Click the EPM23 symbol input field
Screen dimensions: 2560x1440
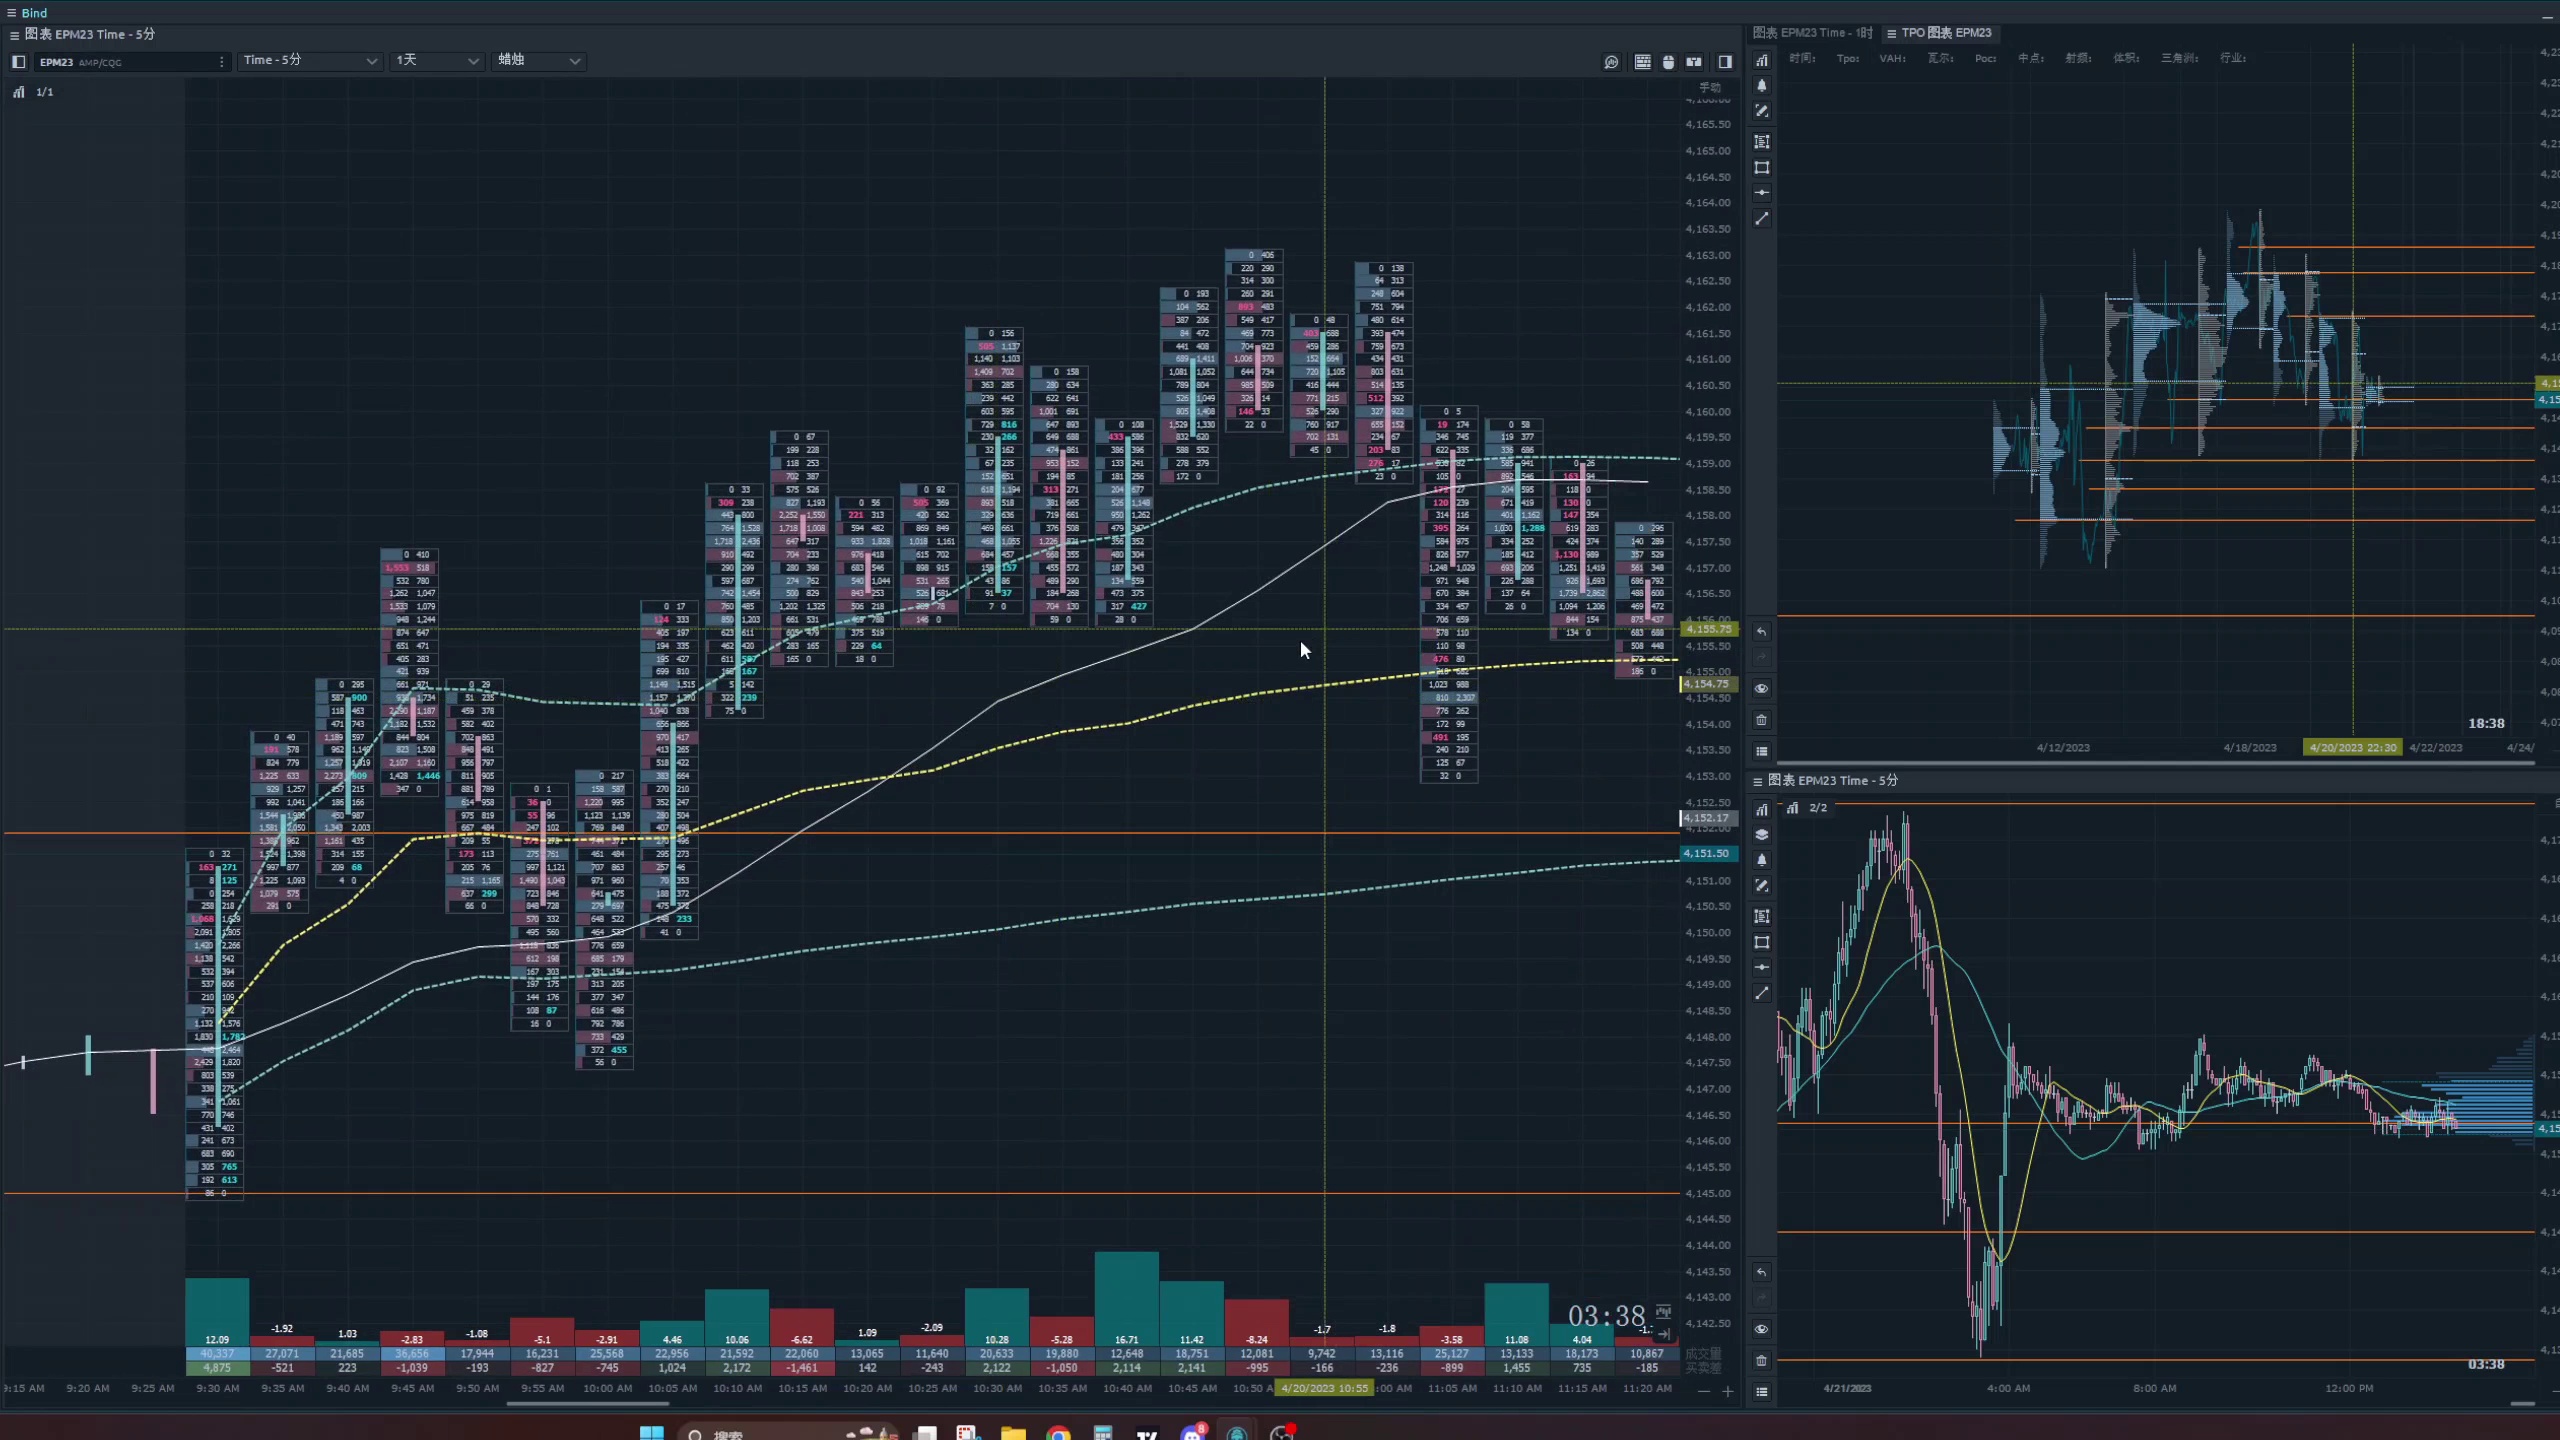point(125,62)
